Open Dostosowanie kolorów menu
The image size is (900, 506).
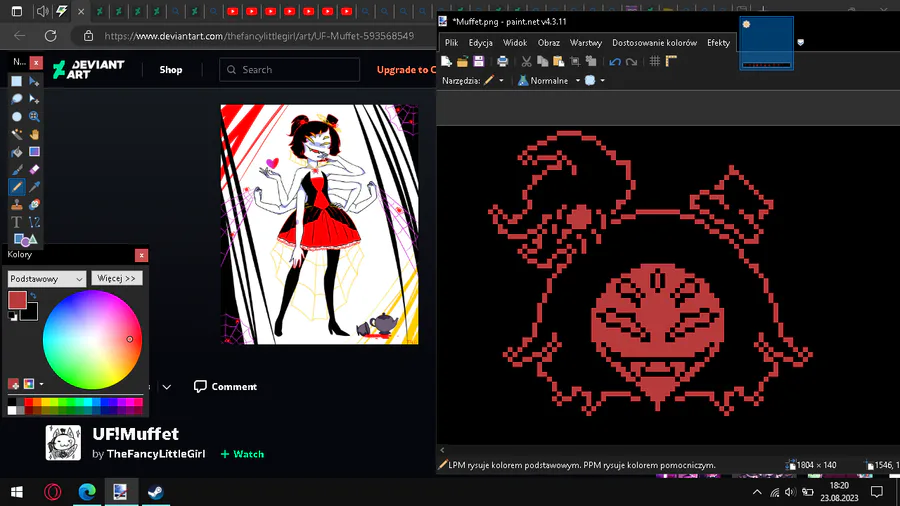pyautogui.click(x=654, y=42)
